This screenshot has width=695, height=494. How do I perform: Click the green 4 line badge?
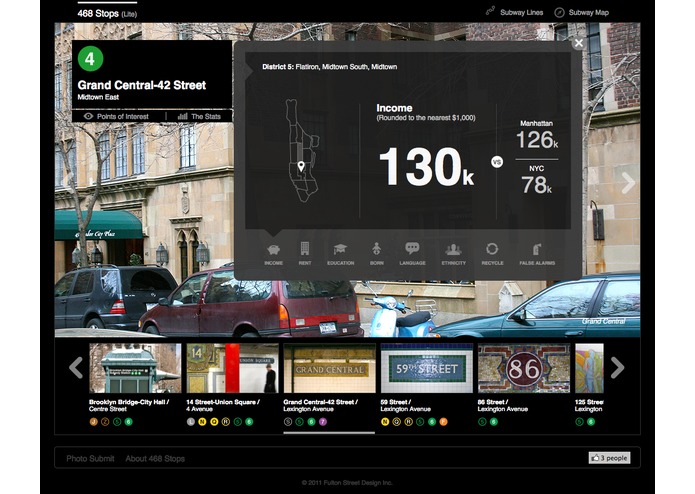pos(90,58)
